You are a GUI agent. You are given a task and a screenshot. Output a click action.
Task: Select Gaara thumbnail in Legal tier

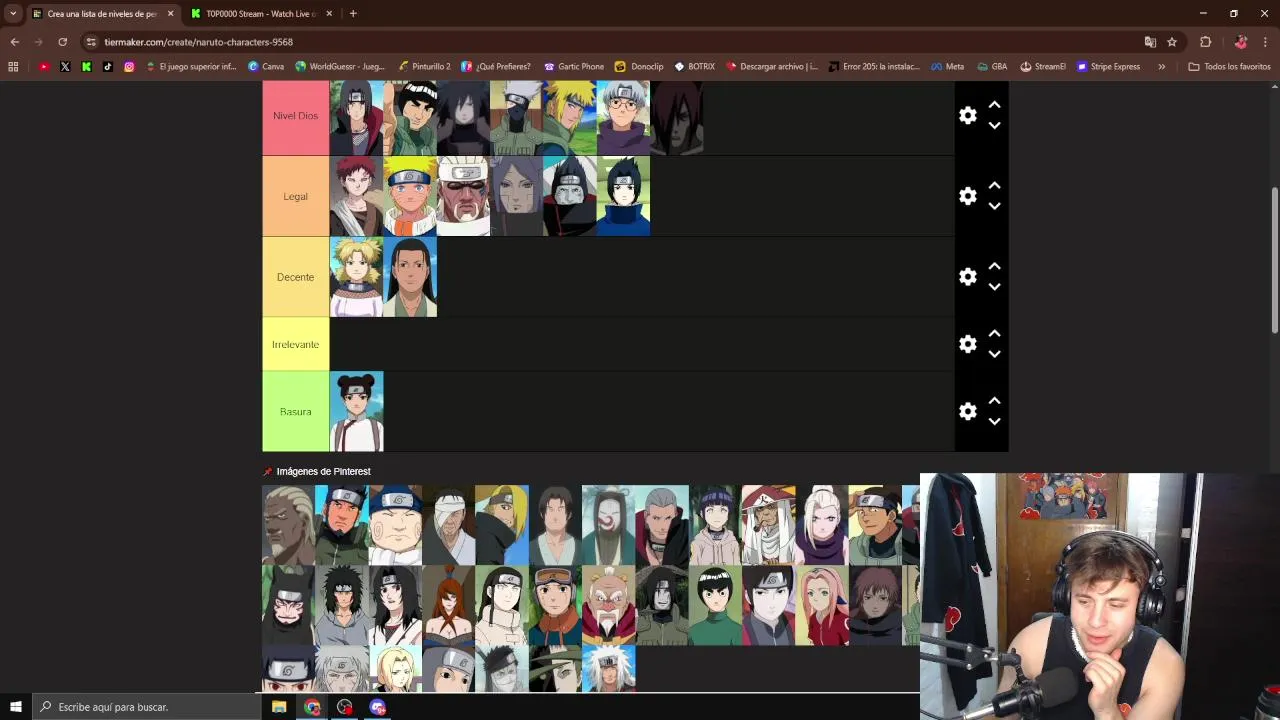click(x=357, y=196)
